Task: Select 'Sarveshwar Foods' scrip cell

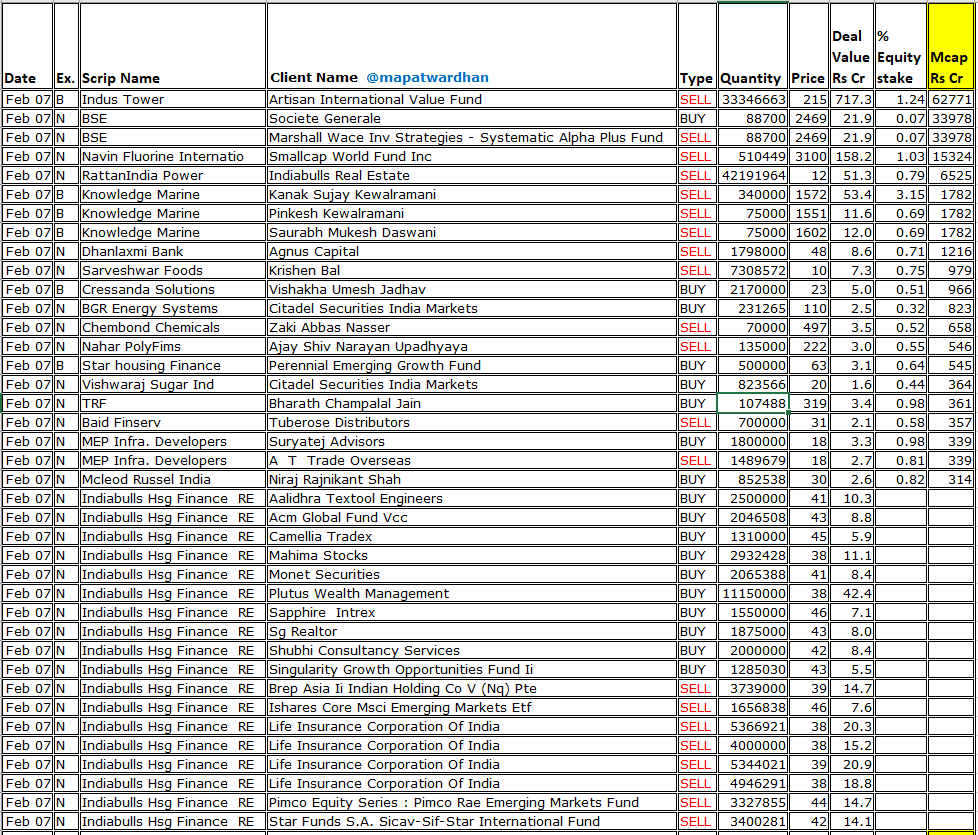Action: (x=173, y=271)
